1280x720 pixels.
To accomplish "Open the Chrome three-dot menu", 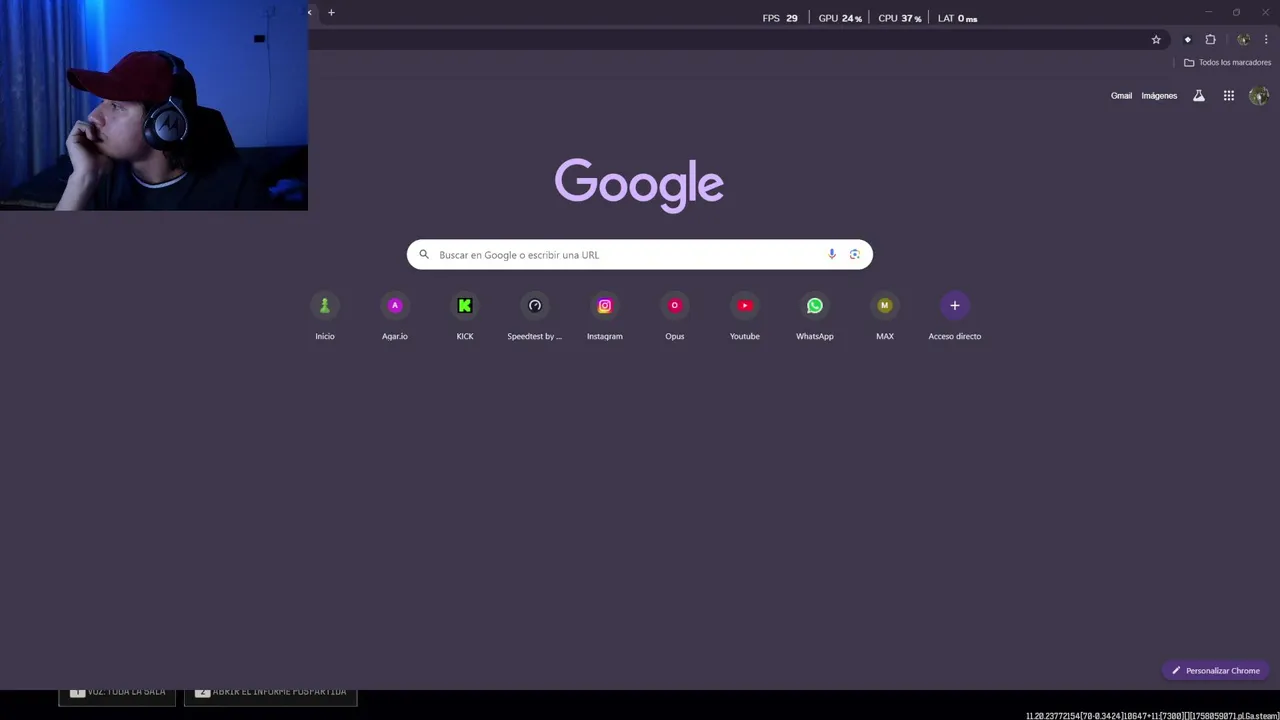I will click(x=1266, y=40).
